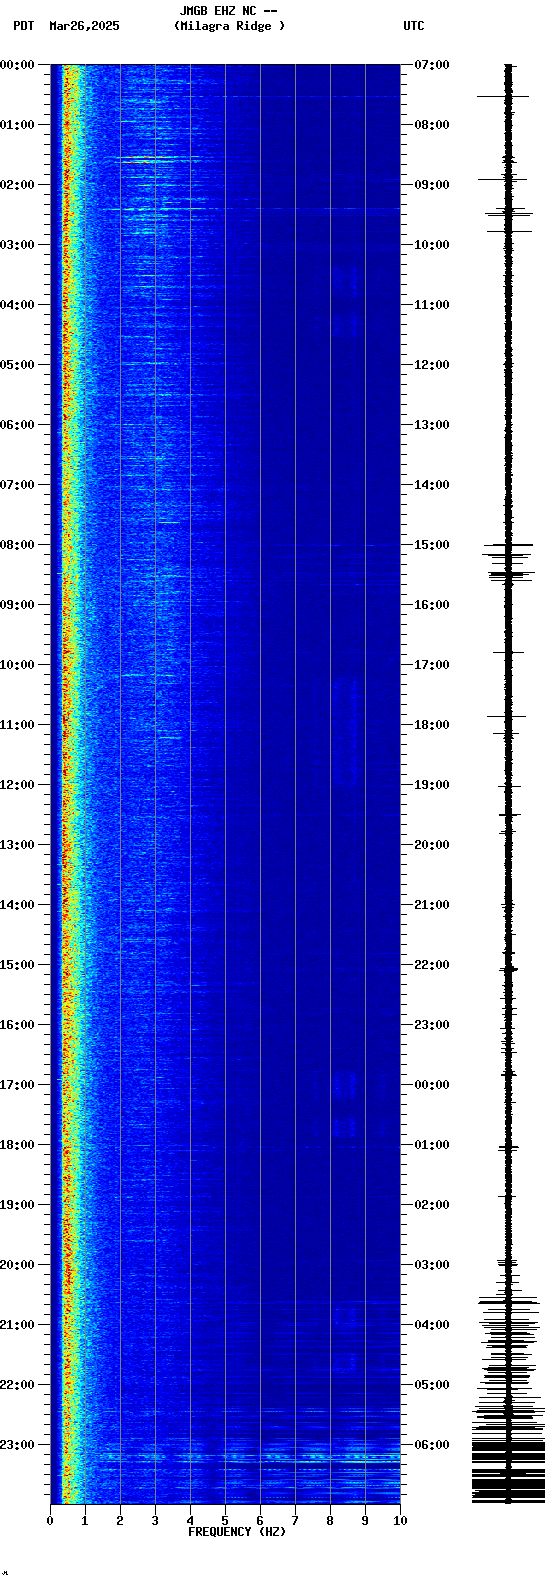Click the 'PDT' timezone label
Image resolution: width=552 pixels, height=1584 pixels.
(x=23, y=26)
